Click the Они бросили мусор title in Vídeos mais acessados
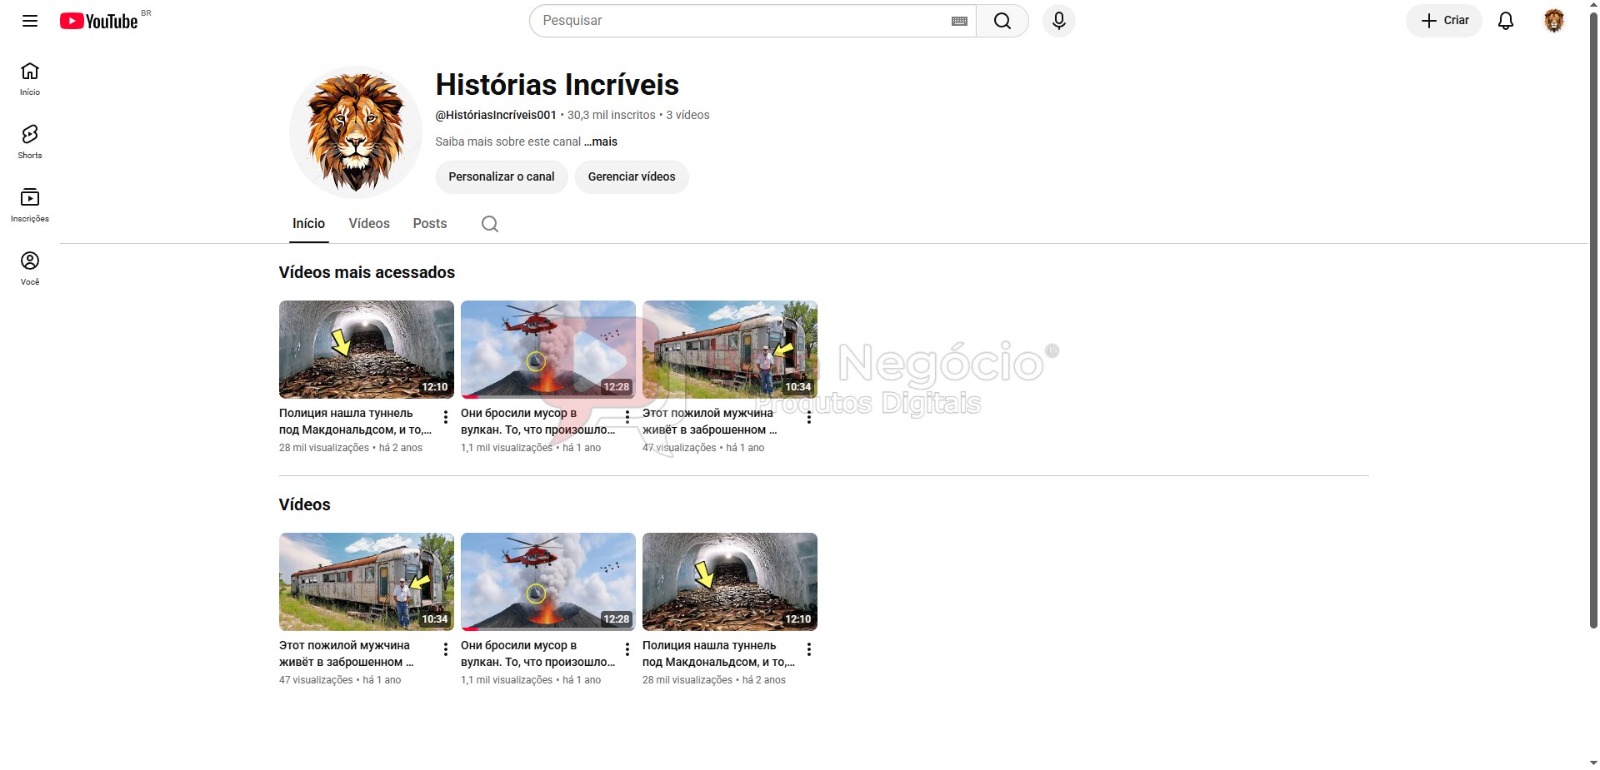The image size is (1600, 770). 538,421
